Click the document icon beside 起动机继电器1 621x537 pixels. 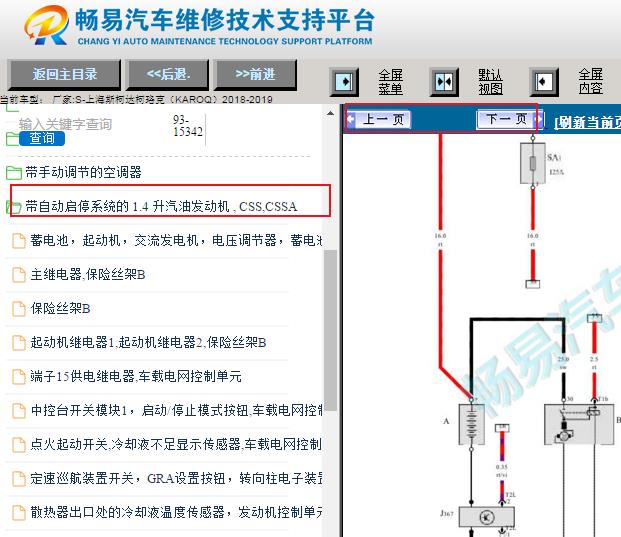19,343
